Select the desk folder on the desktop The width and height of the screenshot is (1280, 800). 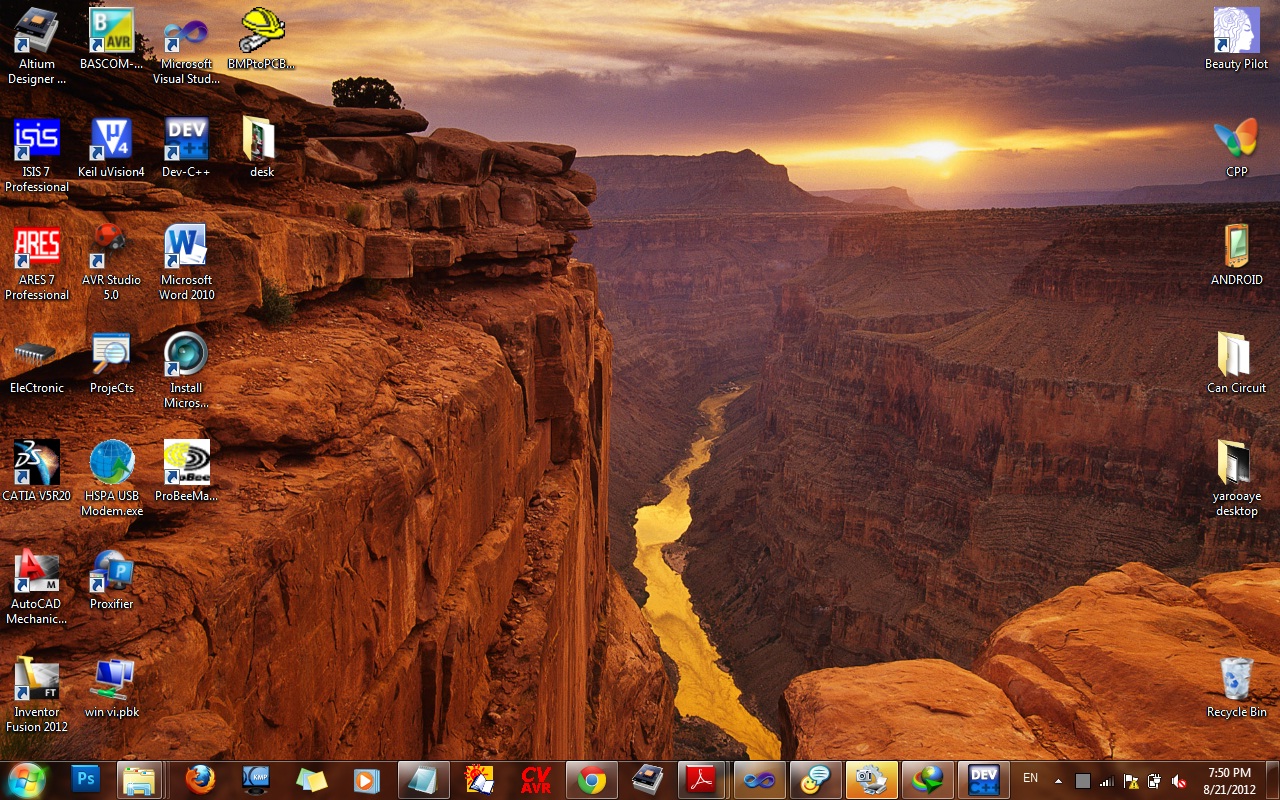[x=261, y=148]
